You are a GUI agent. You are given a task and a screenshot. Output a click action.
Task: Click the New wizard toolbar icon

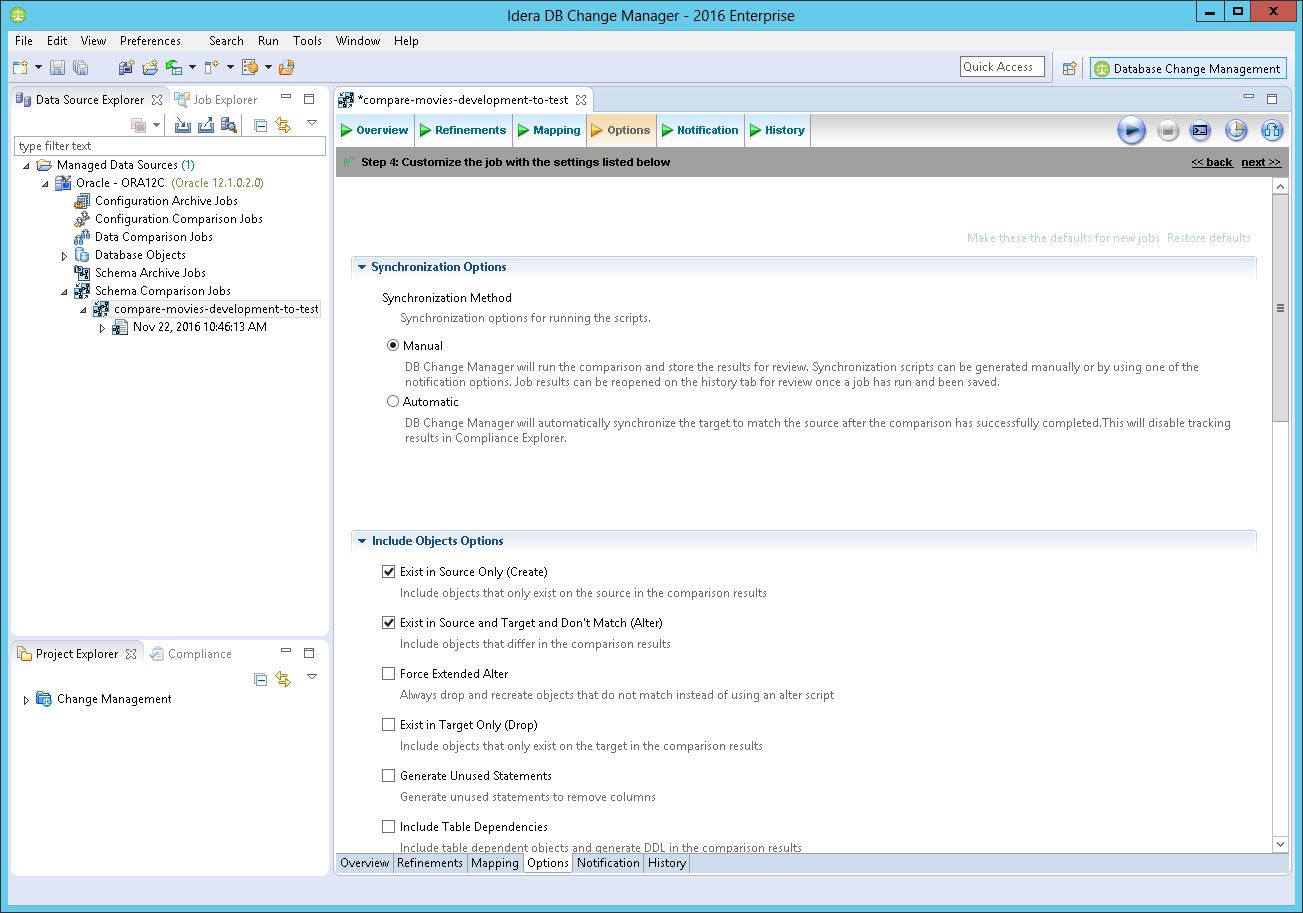pyautogui.click(x=20, y=67)
